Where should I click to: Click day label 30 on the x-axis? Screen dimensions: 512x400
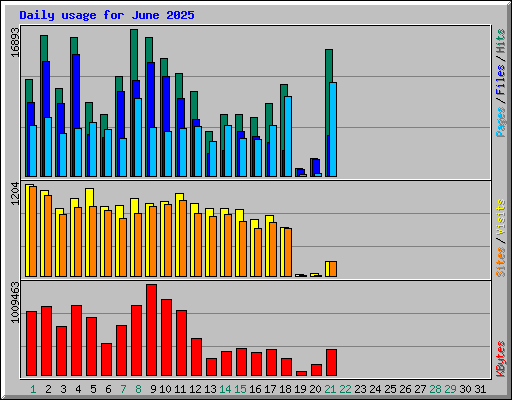(465, 389)
